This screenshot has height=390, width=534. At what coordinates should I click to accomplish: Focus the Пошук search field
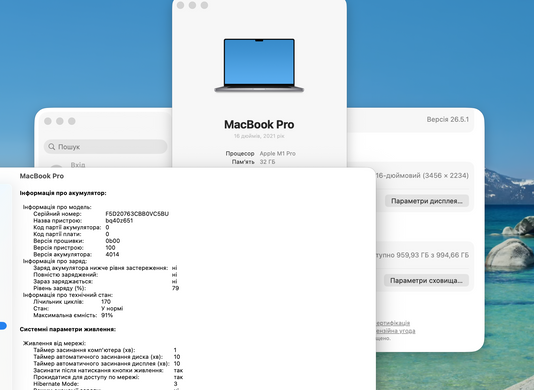[106, 146]
